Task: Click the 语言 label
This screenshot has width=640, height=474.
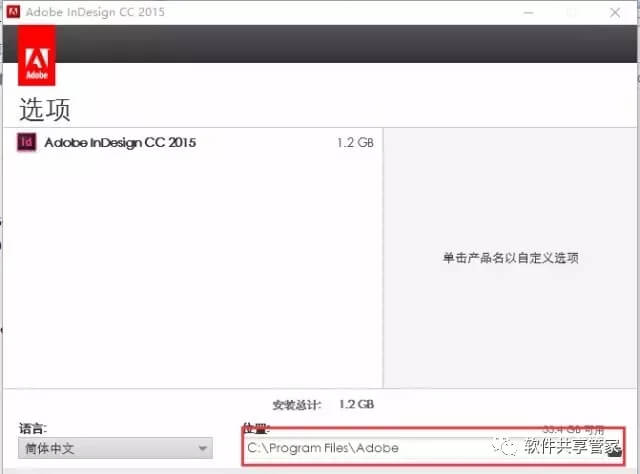Action: tap(33, 428)
